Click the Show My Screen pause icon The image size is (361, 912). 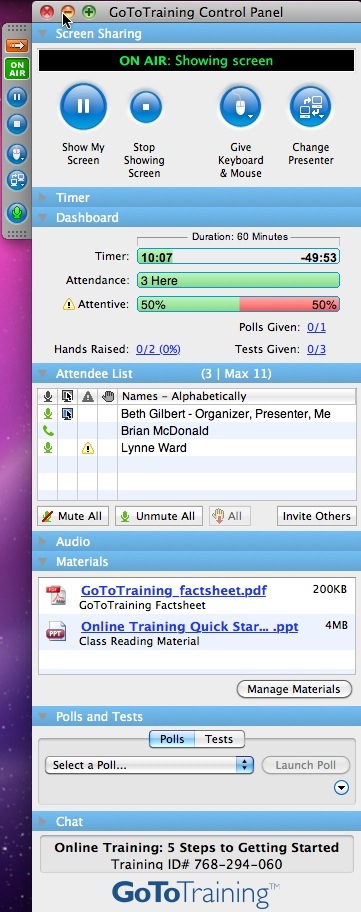coord(84,106)
